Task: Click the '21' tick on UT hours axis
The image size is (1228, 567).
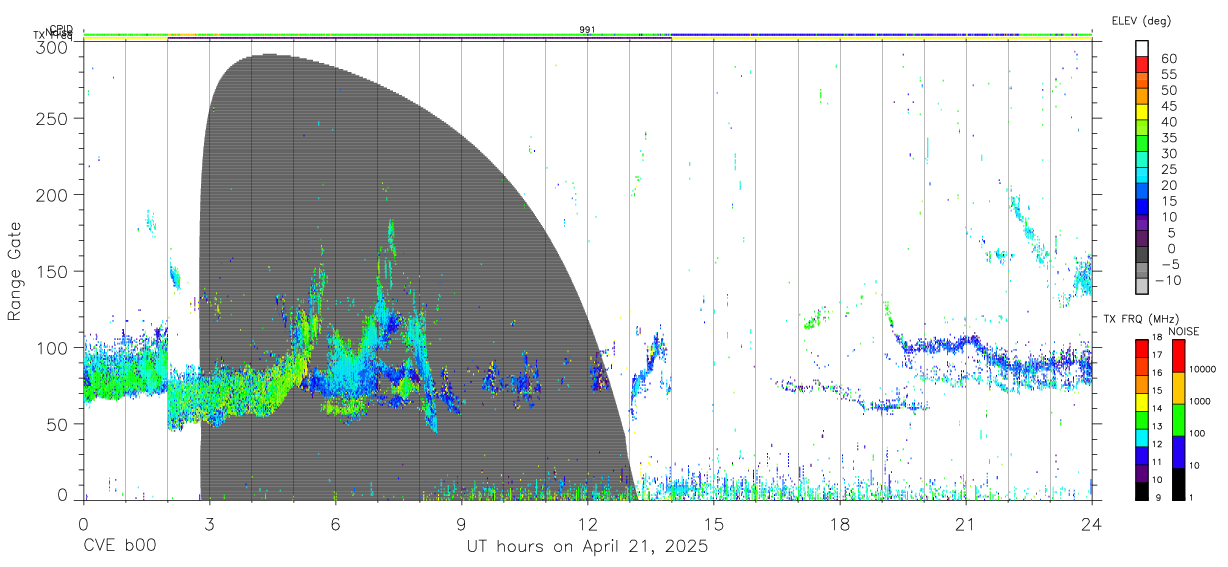Action: pyautogui.click(x=966, y=525)
